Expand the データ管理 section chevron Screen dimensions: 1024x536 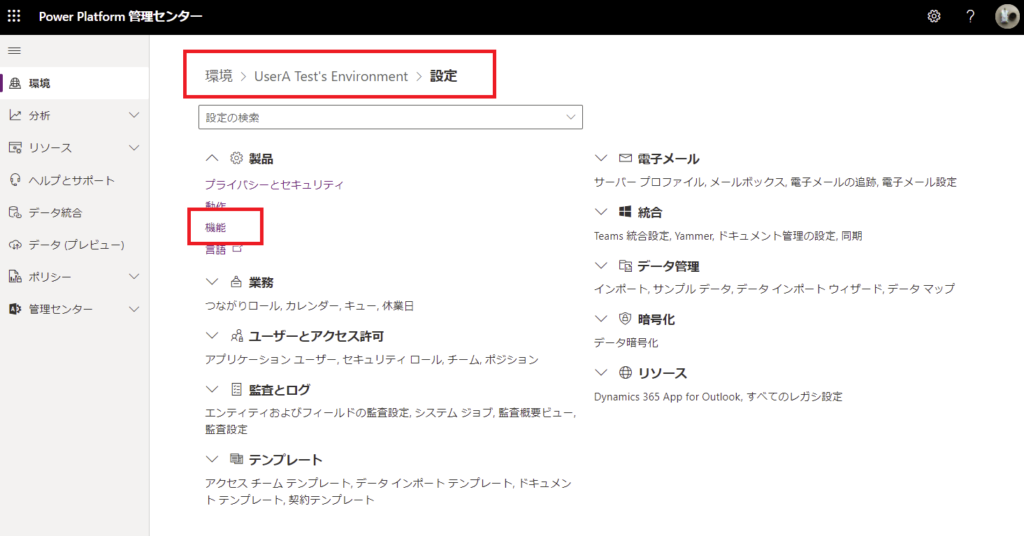[x=601, y=266]
